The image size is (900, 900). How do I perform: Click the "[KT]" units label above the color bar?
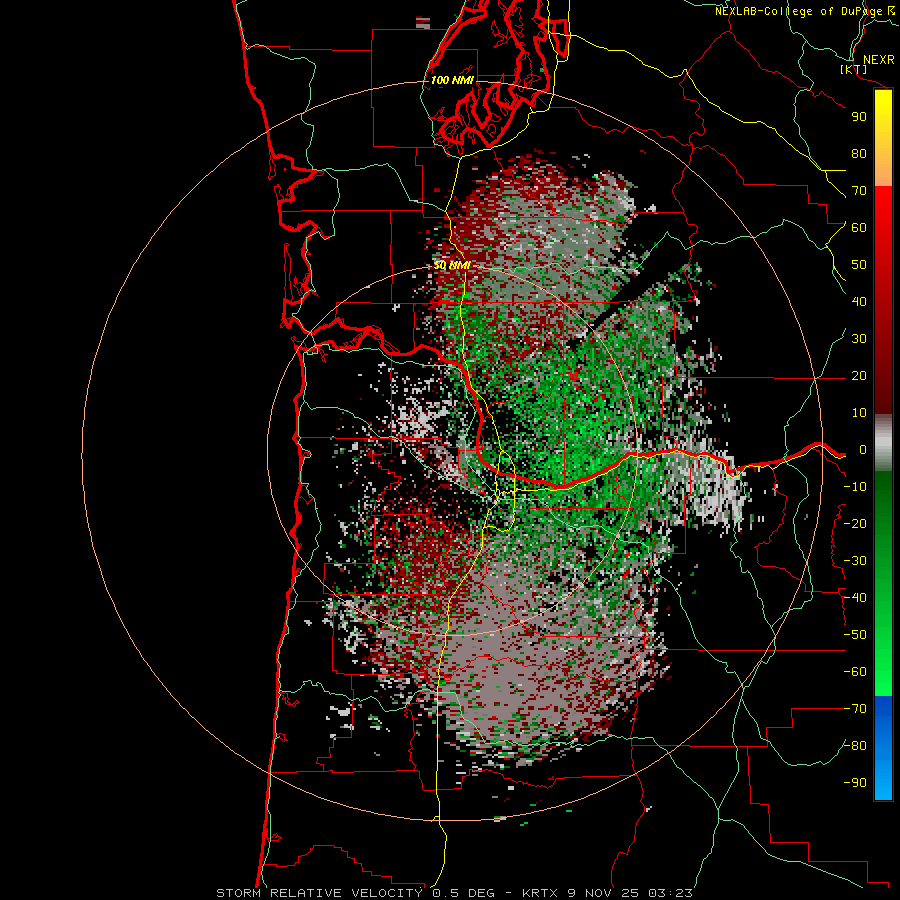854,69
